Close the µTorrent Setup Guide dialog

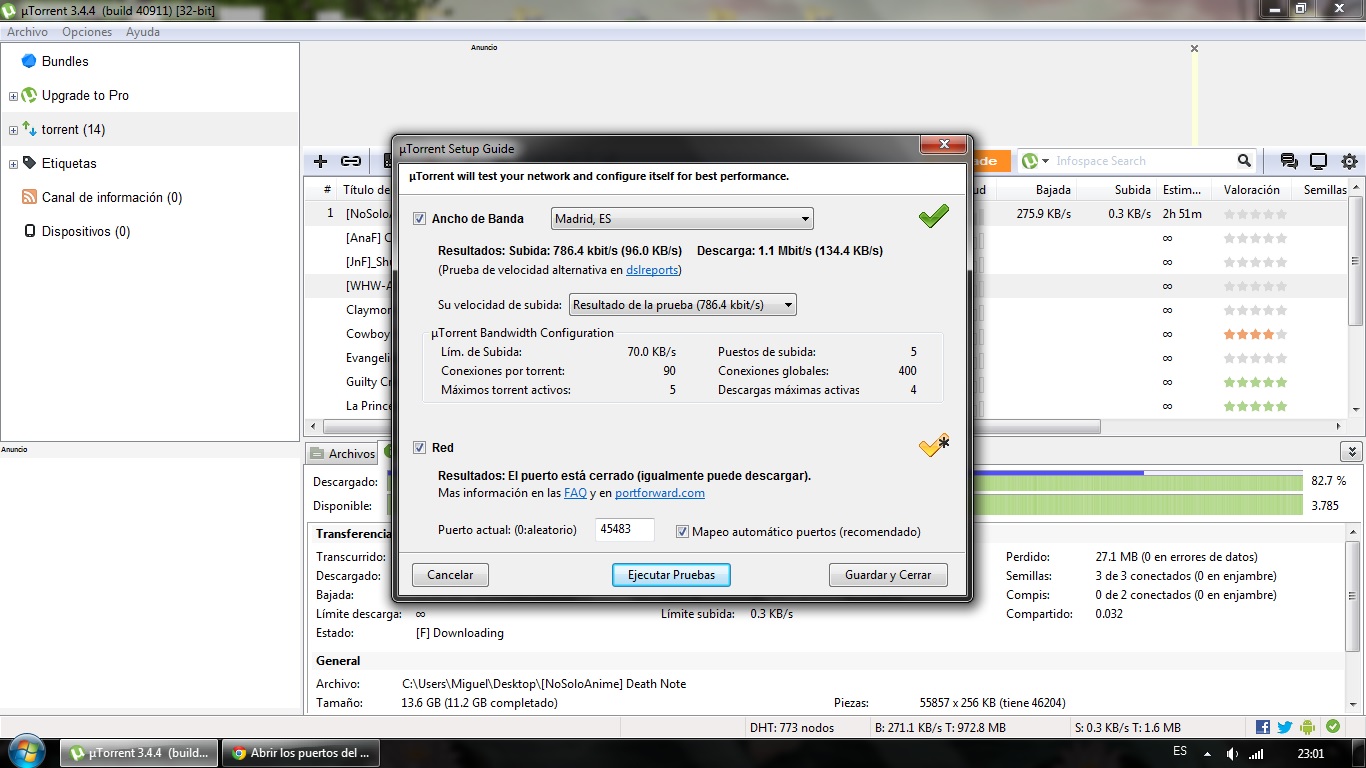pyautogui.click(x=943, y=146)
